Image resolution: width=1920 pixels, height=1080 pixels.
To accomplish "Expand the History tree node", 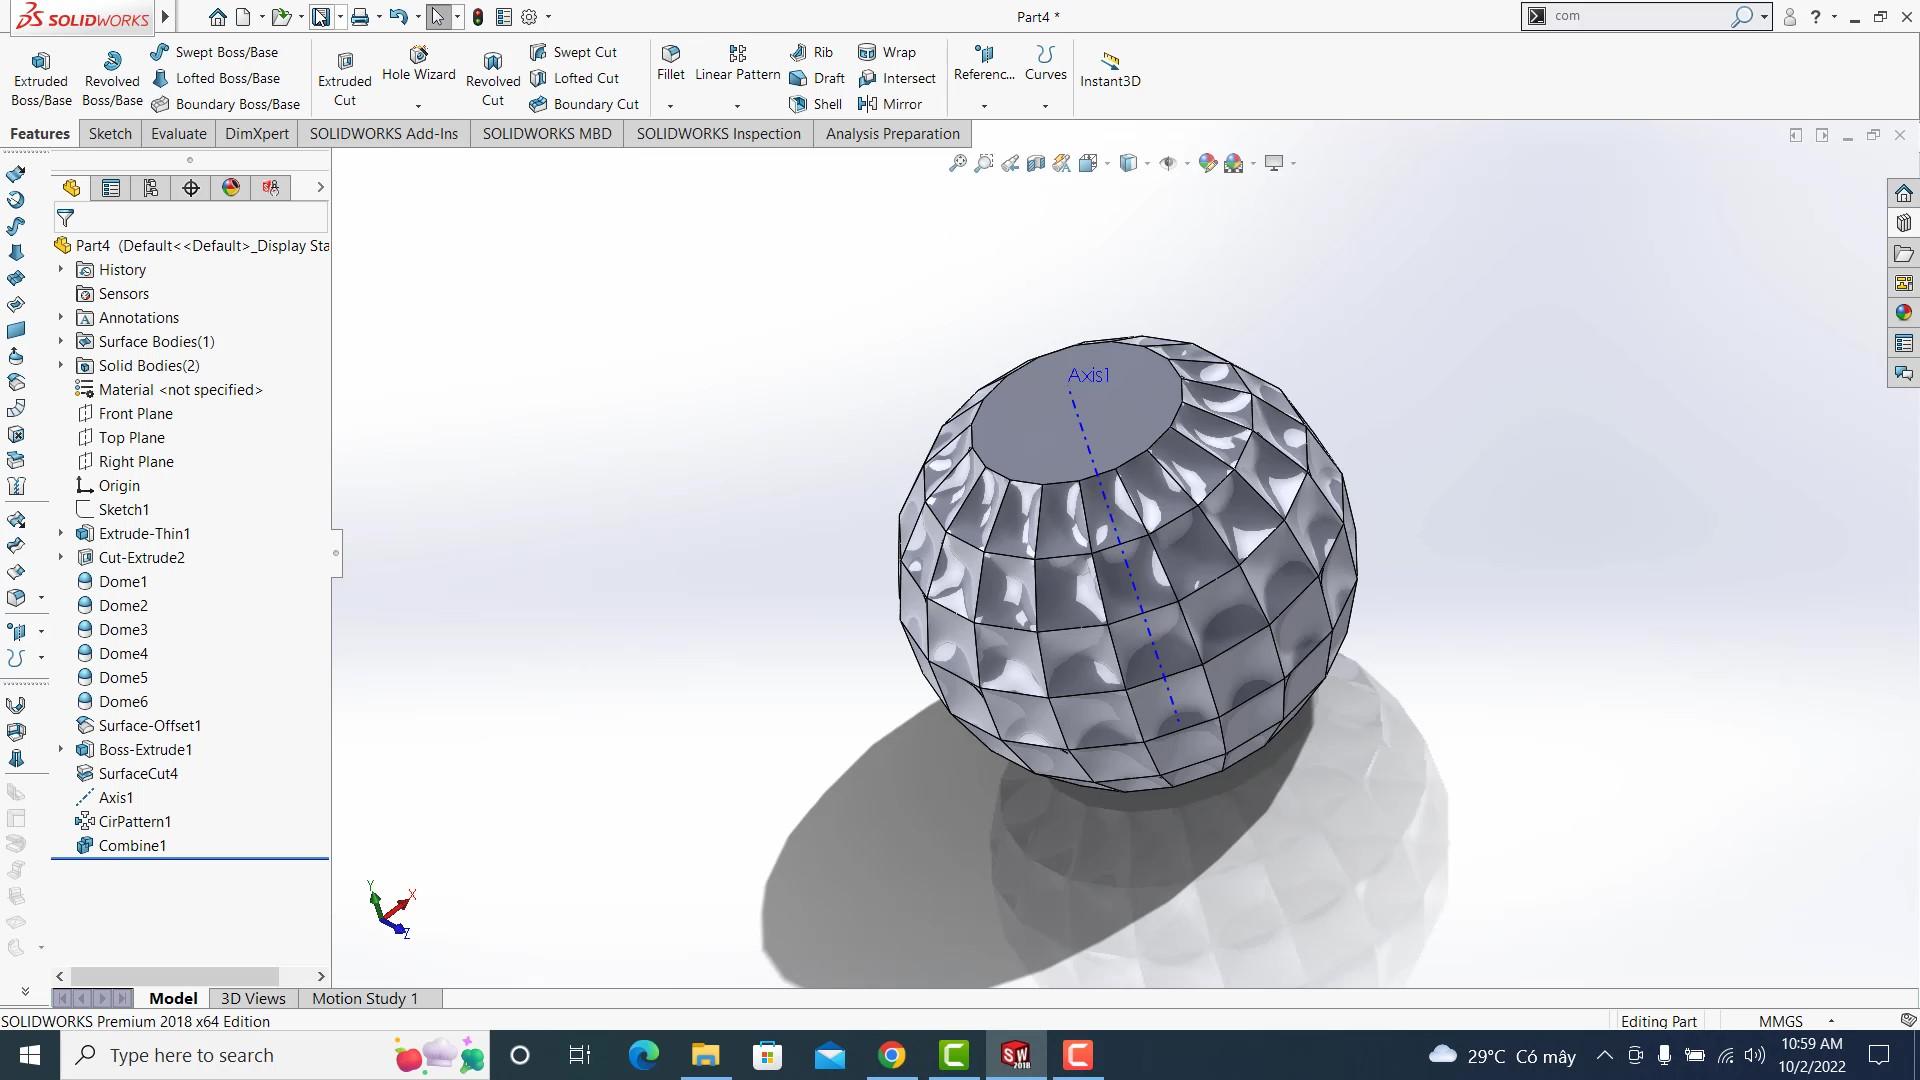I will 60,269.
